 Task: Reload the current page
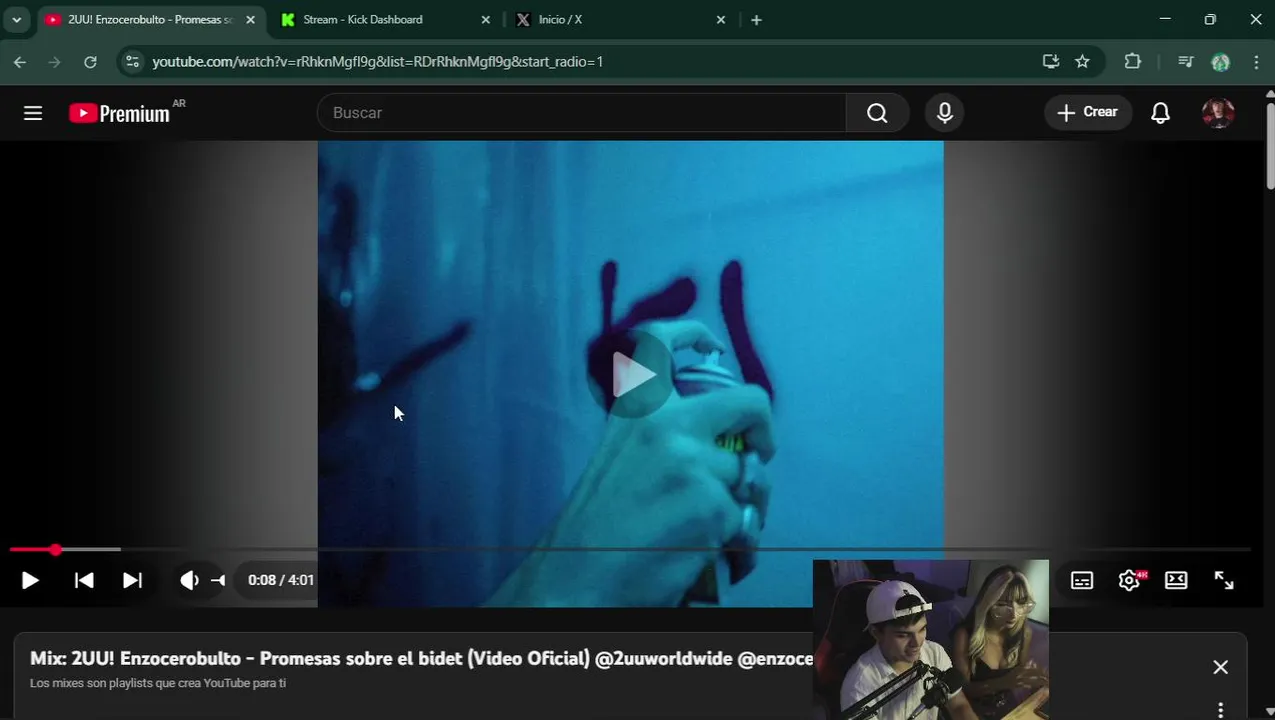click(90, 62)
